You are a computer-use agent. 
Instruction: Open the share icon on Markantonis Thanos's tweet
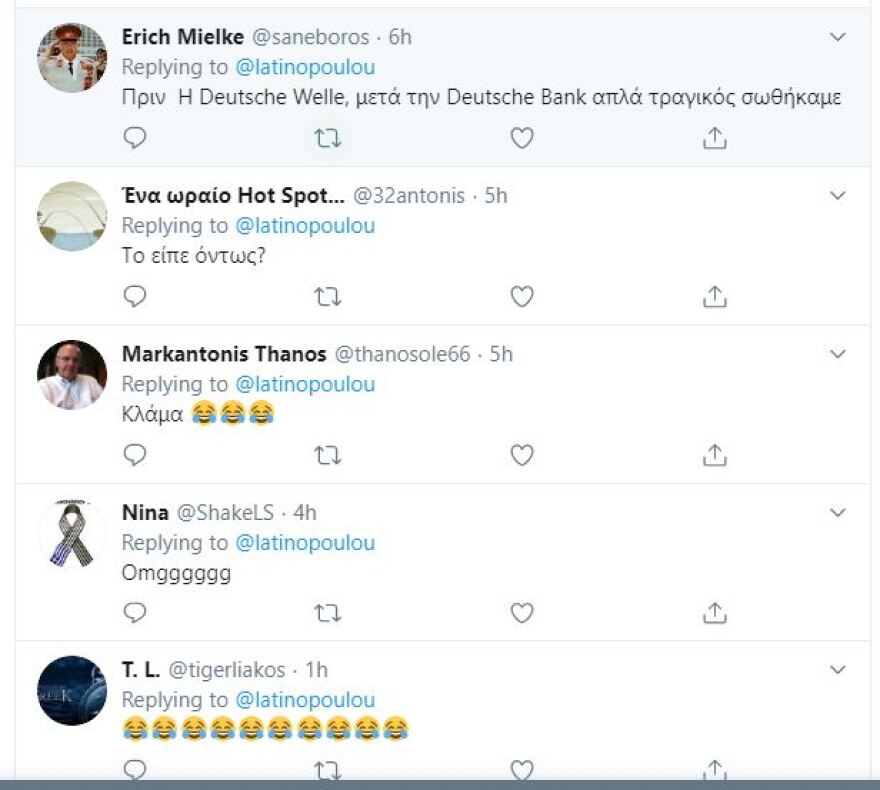(x=714, y=455)
